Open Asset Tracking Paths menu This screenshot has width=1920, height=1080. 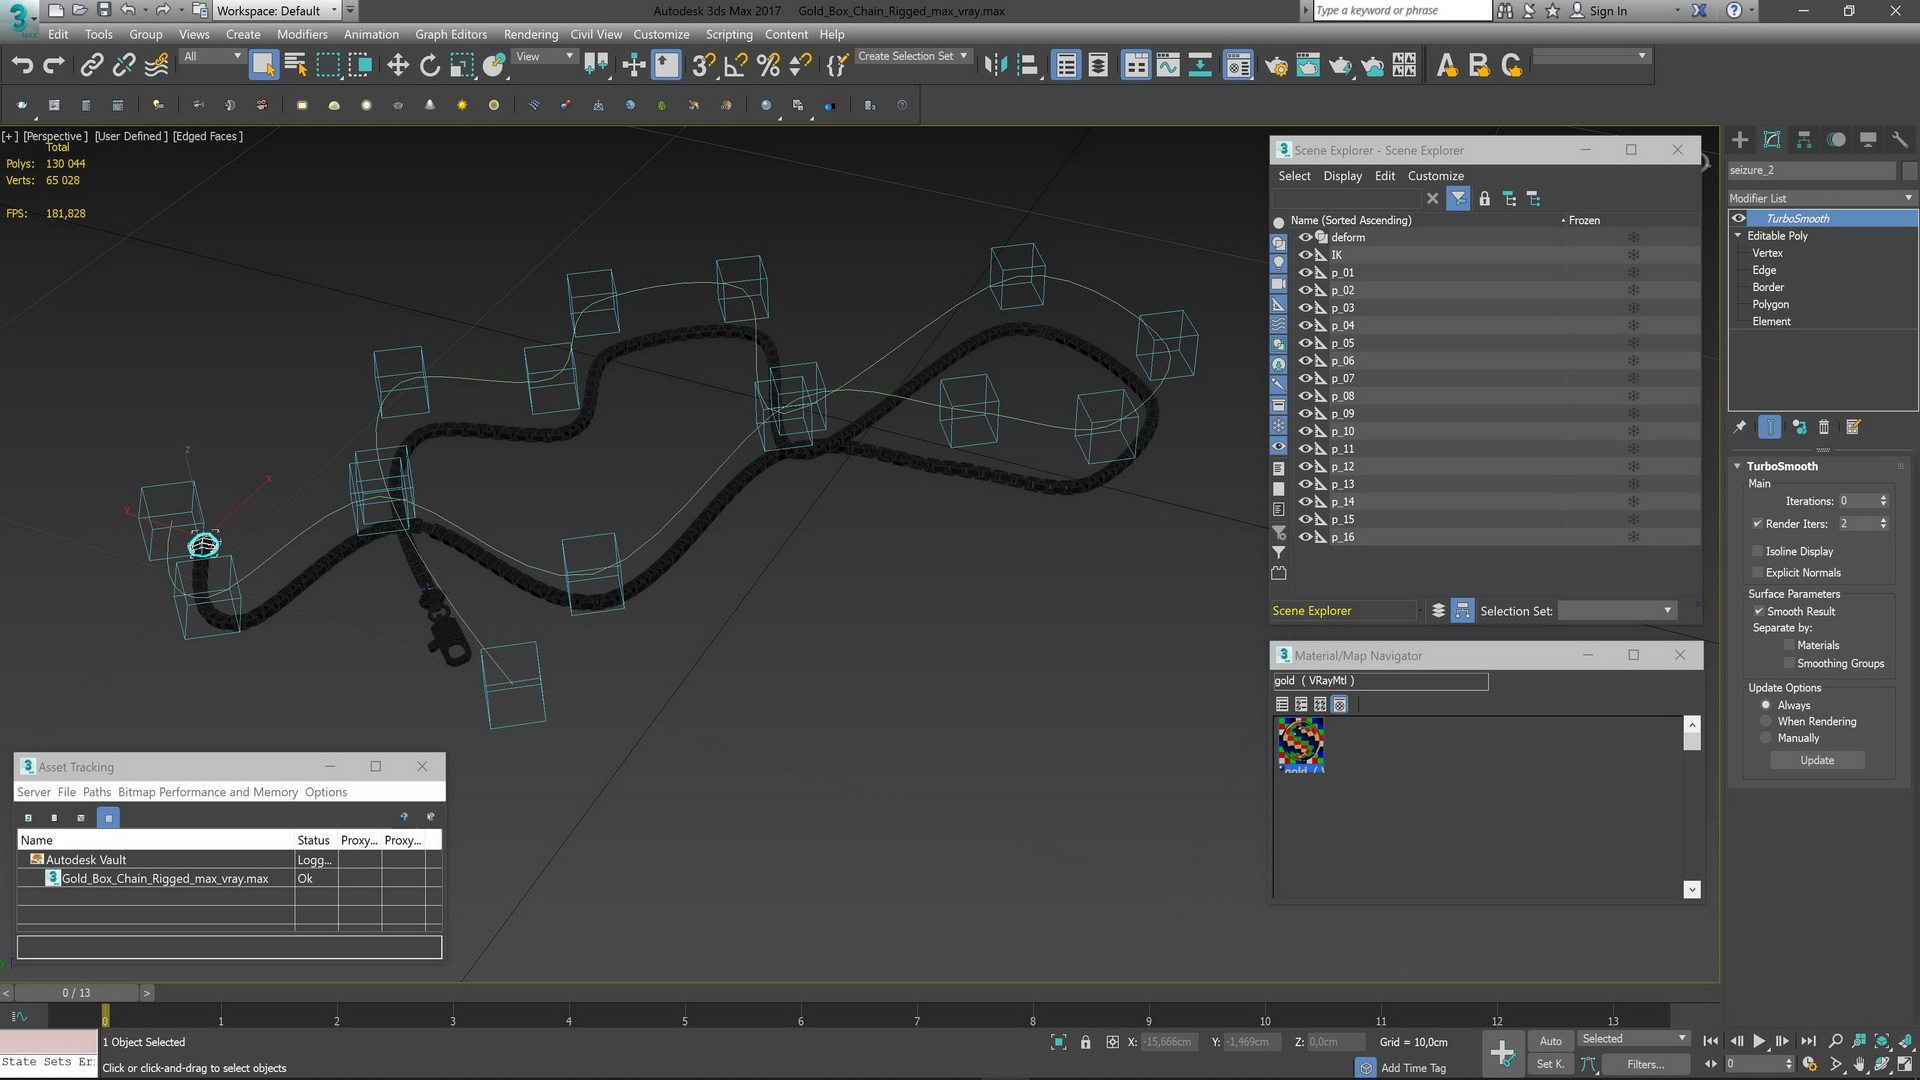click(97, 792)
